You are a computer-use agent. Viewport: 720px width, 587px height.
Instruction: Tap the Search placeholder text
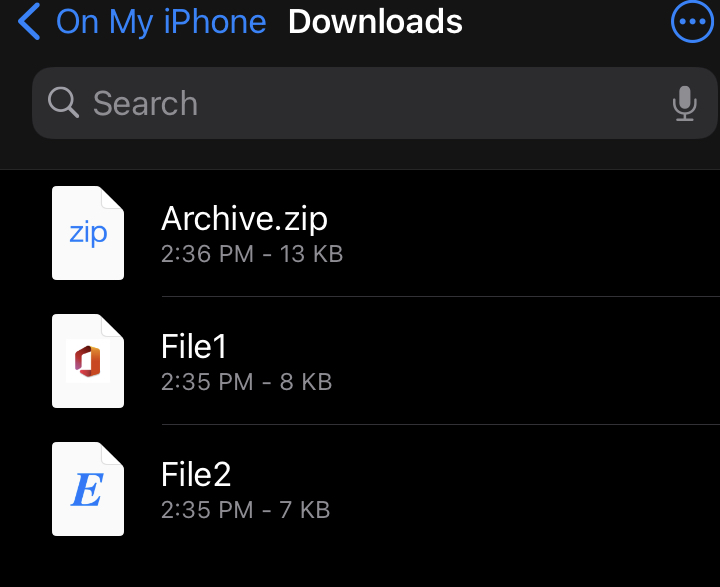145,103
